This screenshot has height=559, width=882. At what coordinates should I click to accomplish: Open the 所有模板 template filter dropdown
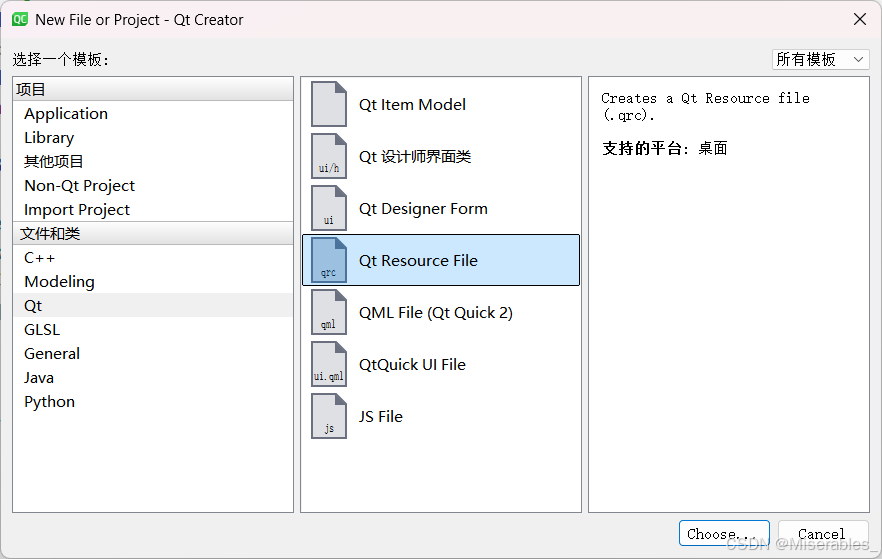coord(820,59)
